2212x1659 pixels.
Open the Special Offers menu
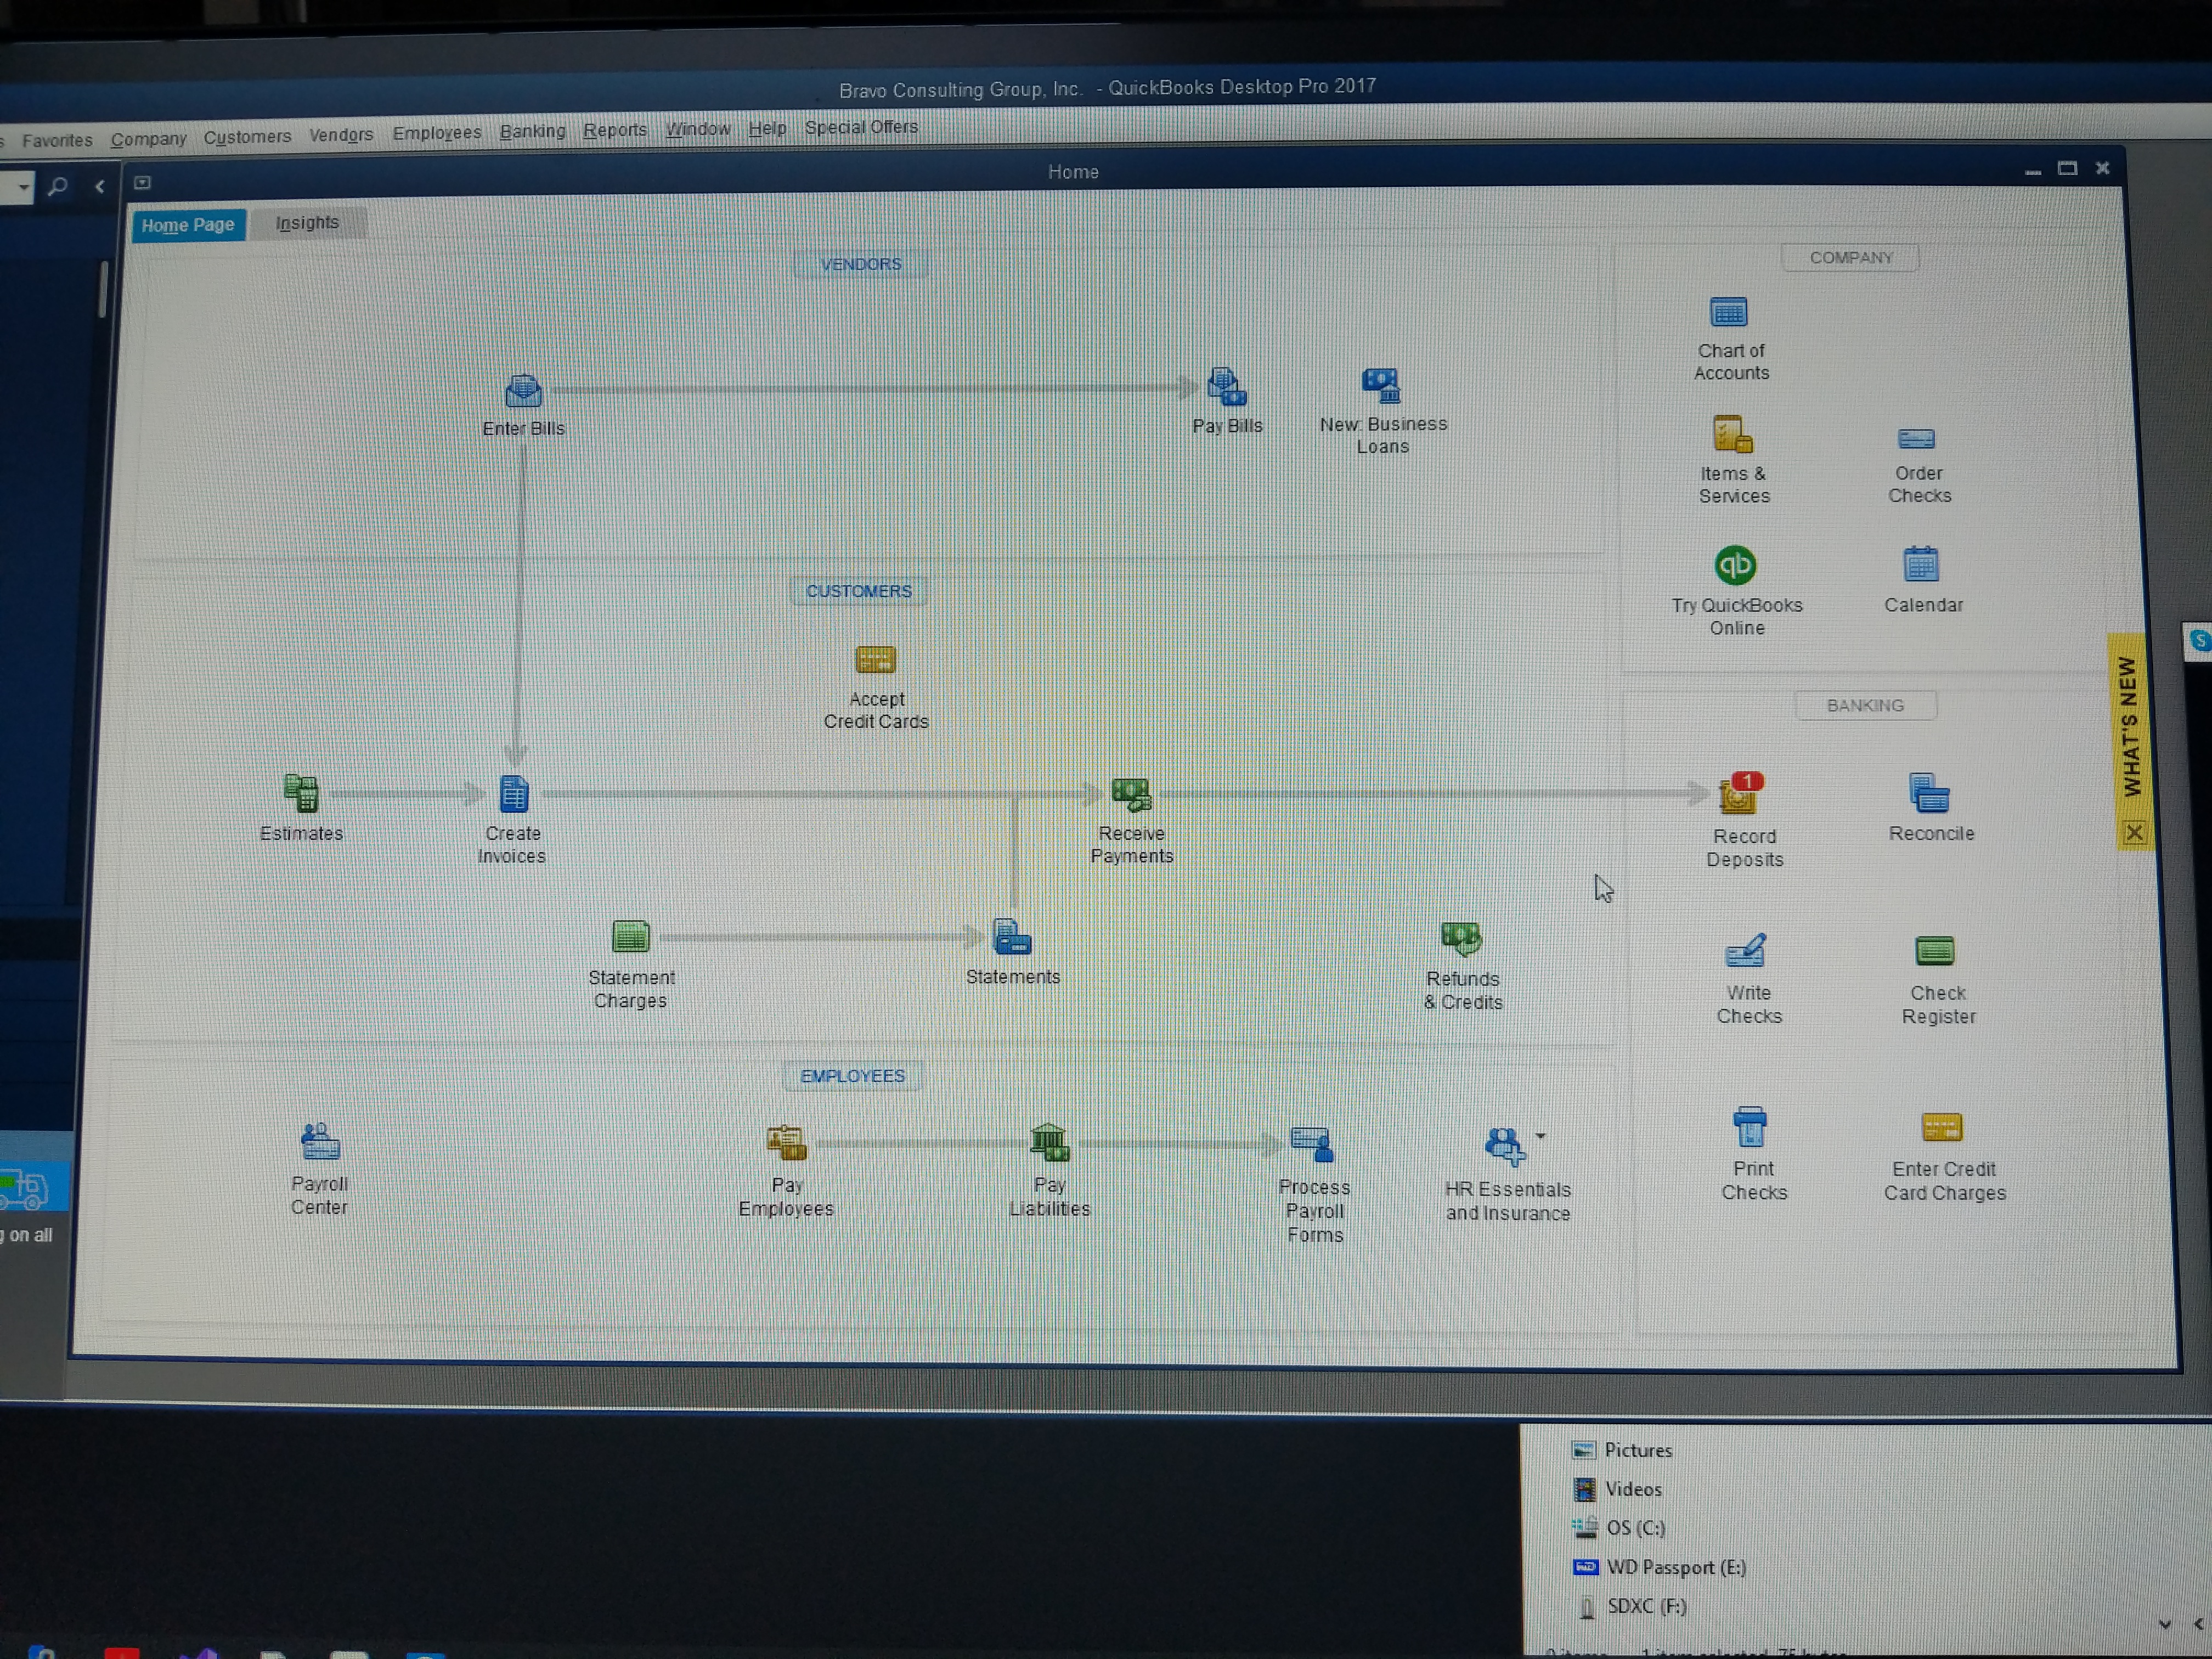[860, 127]
